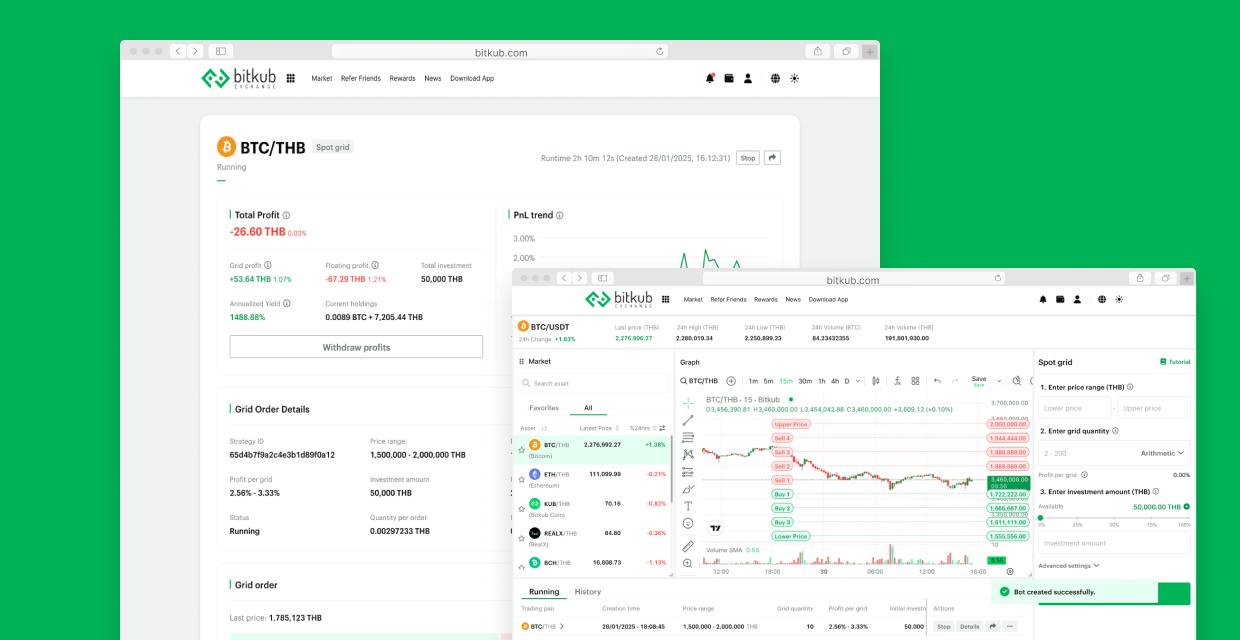The width and height of the screenshot is (1240, 640).
Task: Select the 15m timeframe
Action: (x=786, y=381)
